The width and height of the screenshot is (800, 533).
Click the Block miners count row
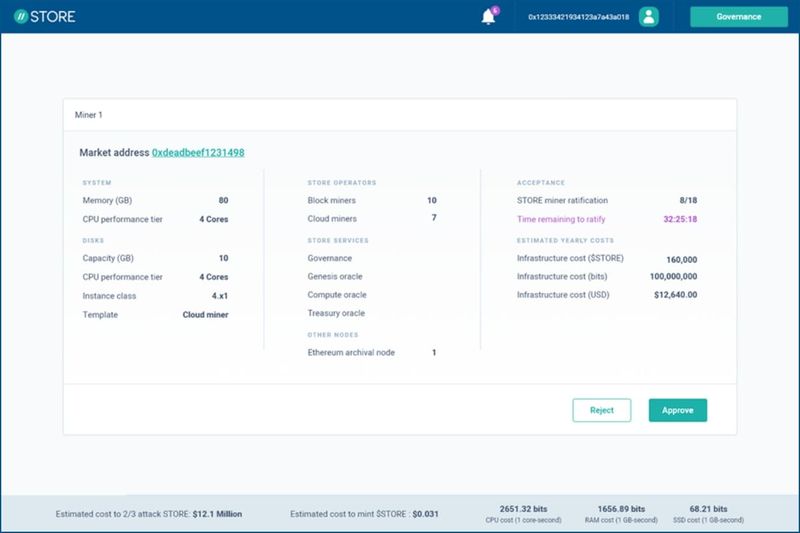371,200
